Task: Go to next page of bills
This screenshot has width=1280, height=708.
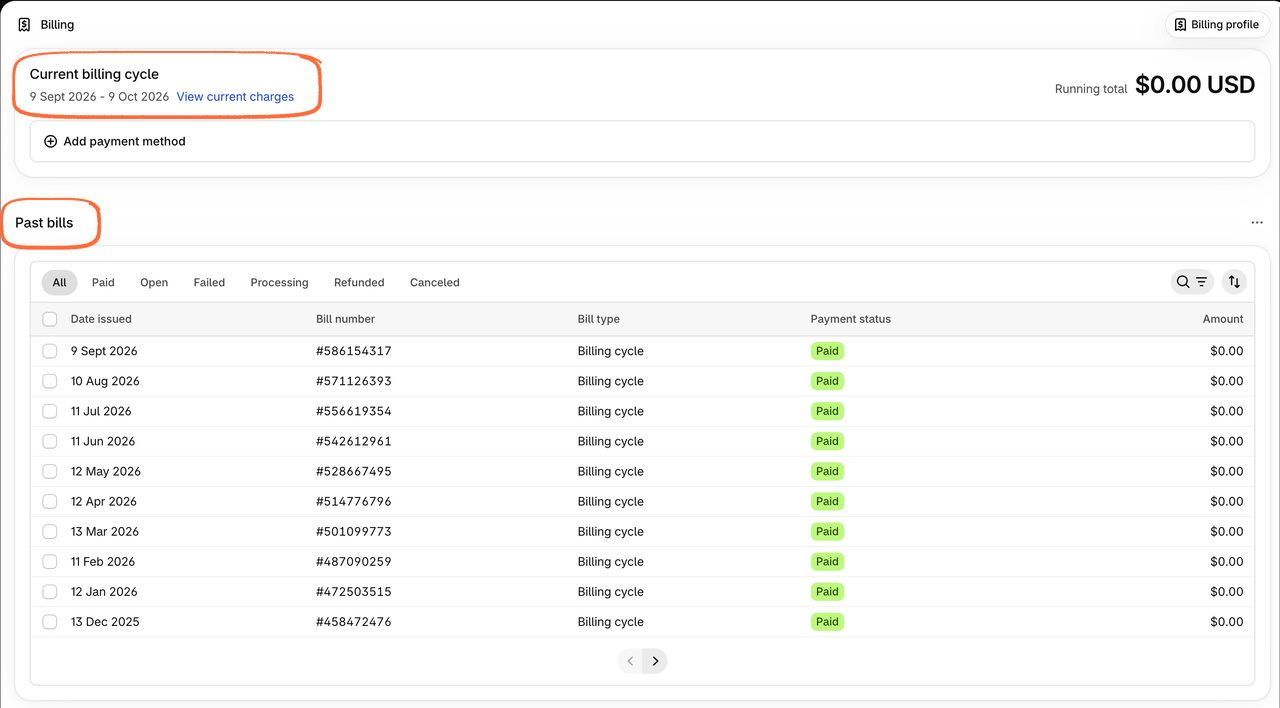Action: pos(655,661)
